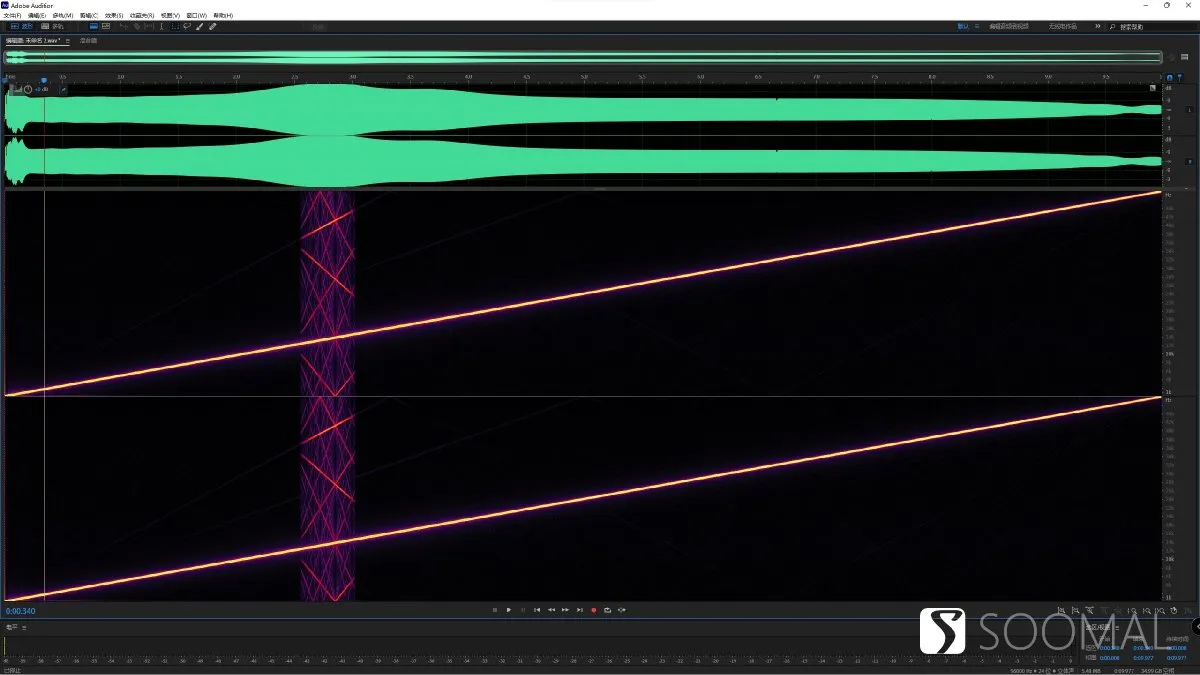Open the default workspace menu
The image size is (1200, 675).
[x=977, y=26]
